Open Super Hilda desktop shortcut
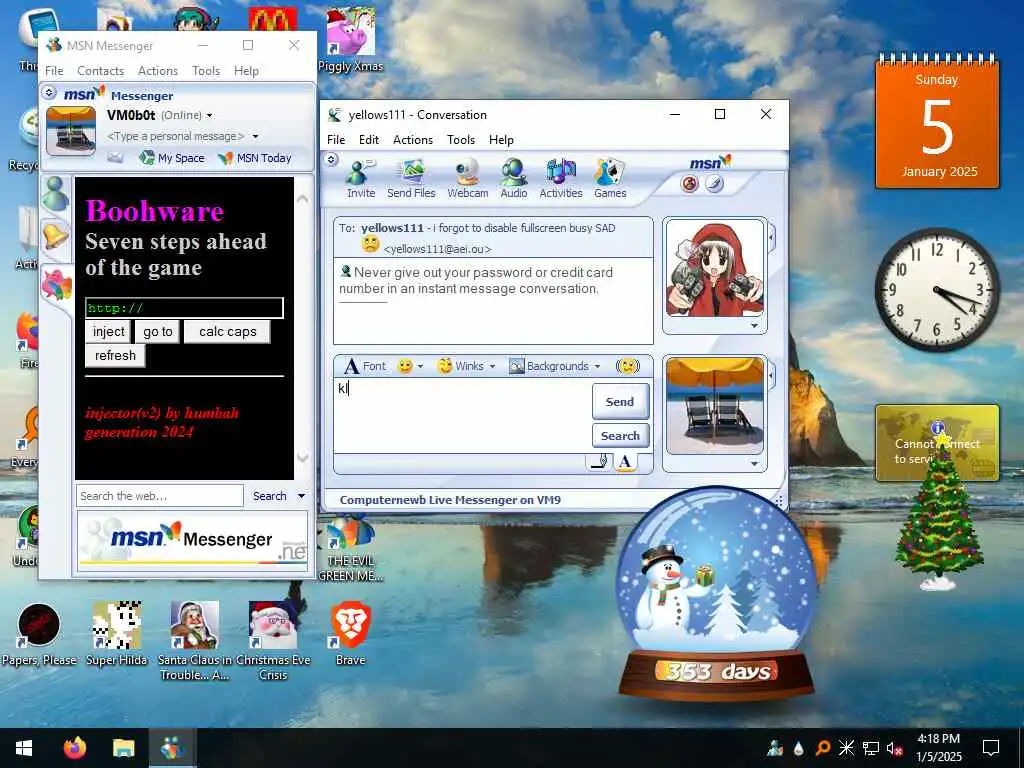This screenshot has height=768, width=1024. click(117, 633)
